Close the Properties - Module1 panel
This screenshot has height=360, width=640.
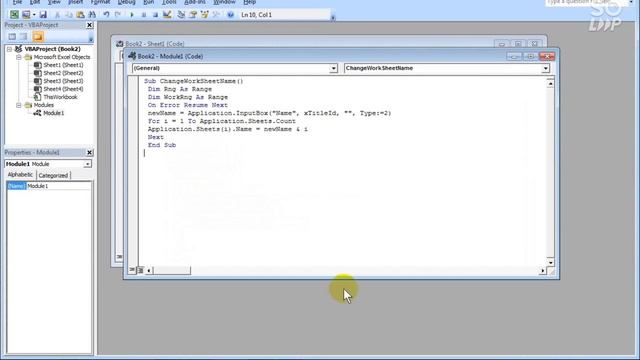point(89,153)
